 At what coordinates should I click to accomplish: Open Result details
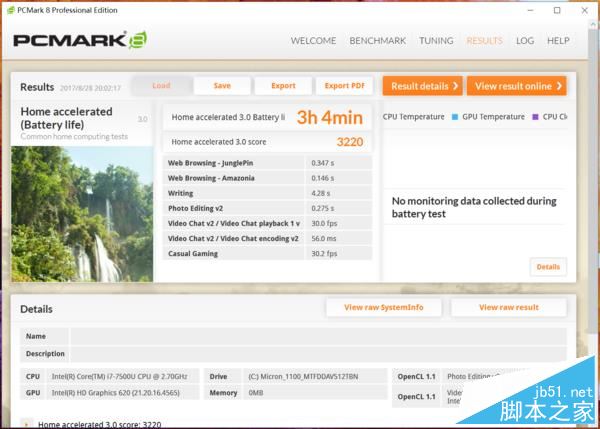click(x=422, y=86)
